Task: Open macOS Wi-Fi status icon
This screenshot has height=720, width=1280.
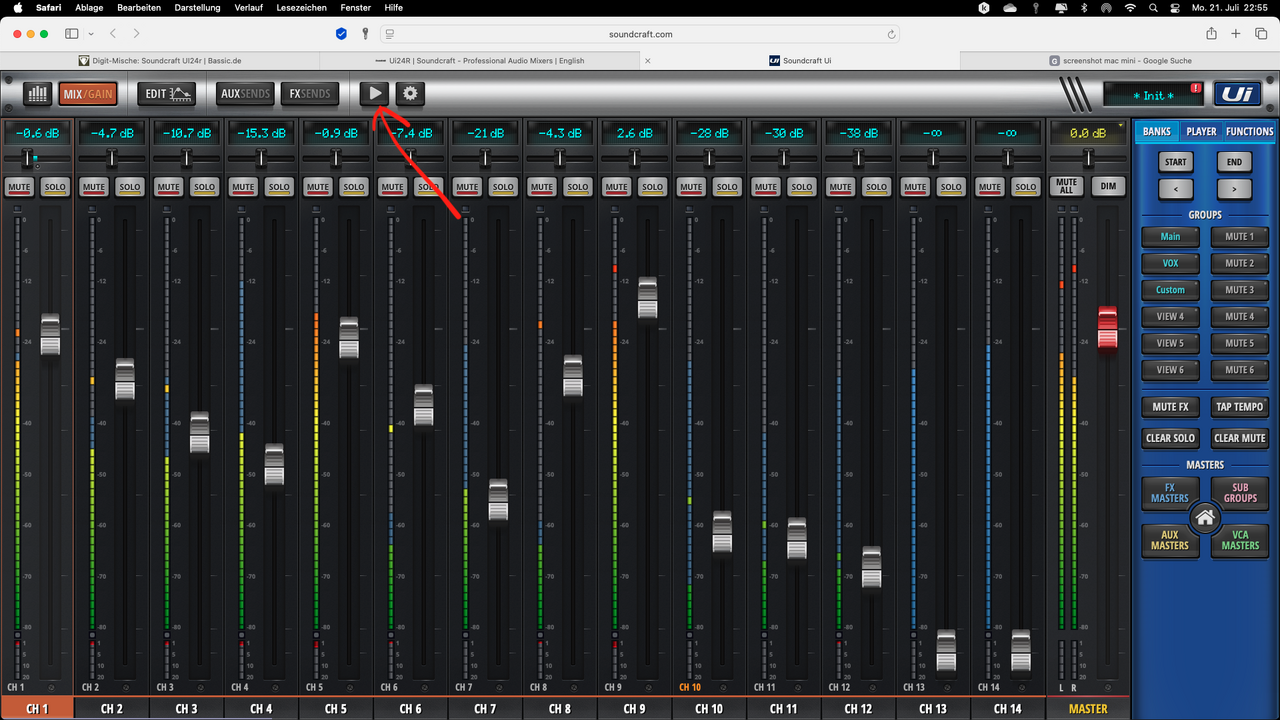Action: pyautogui.click(x=1130, y=7)
